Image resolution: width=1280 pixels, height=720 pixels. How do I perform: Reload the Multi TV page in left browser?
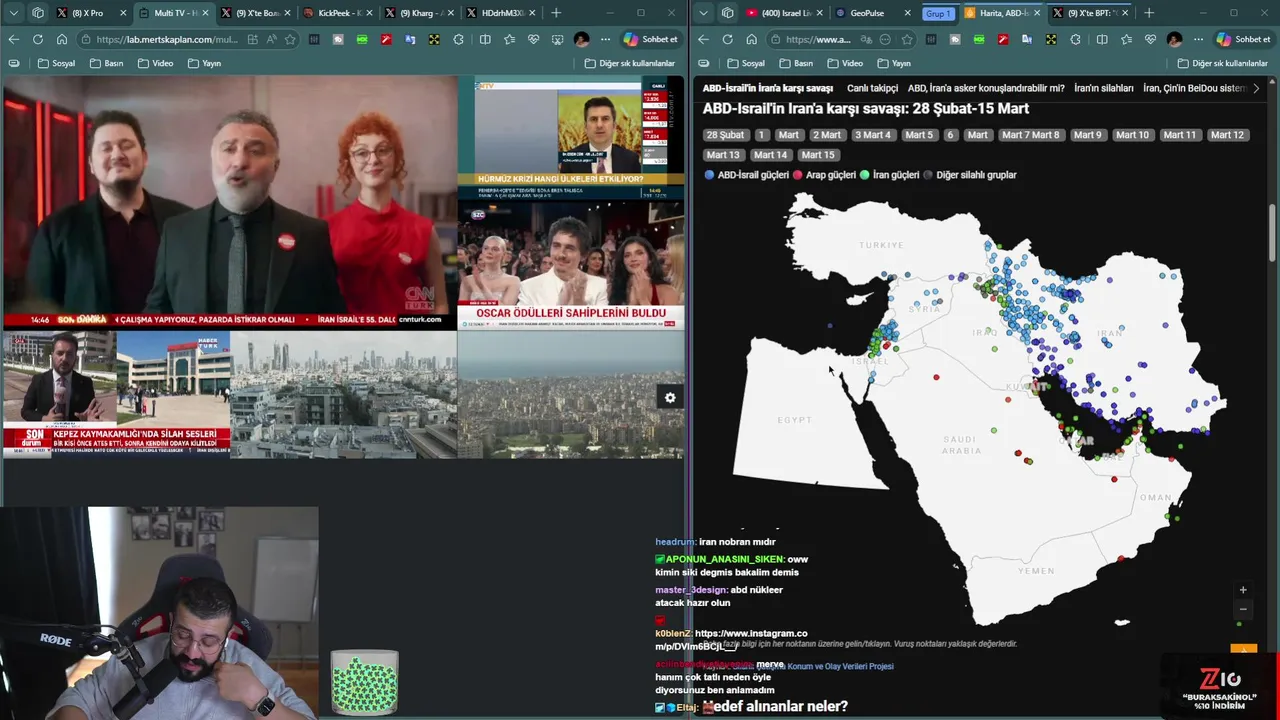pos(38,39)
